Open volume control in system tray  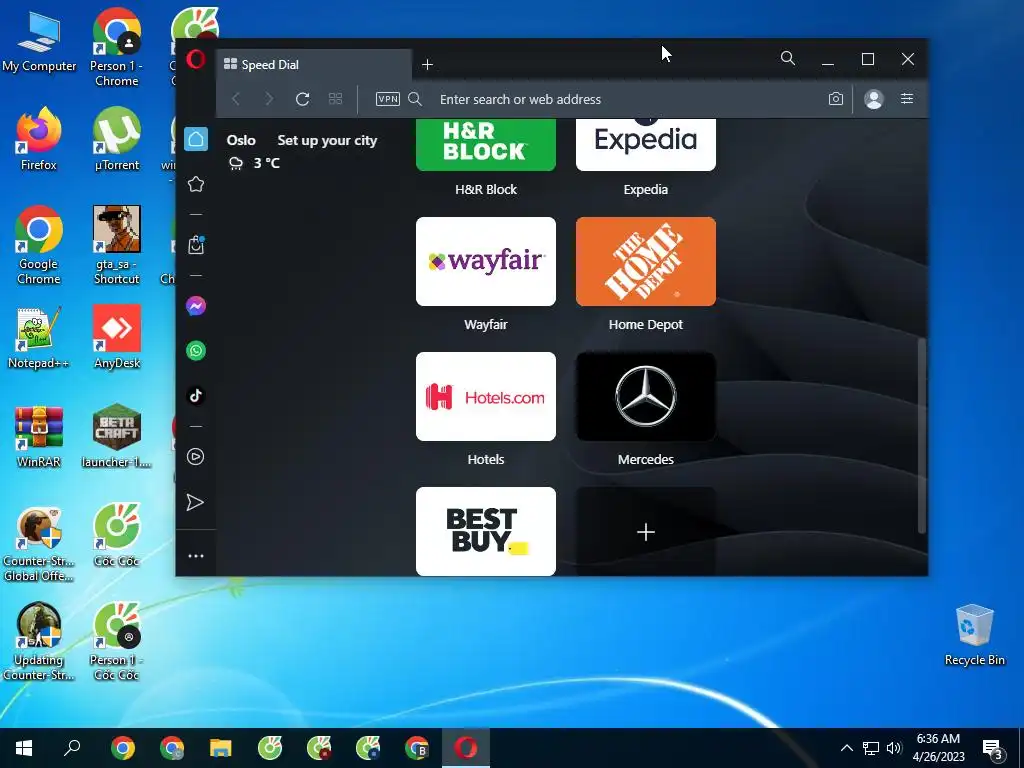(894, 748)
